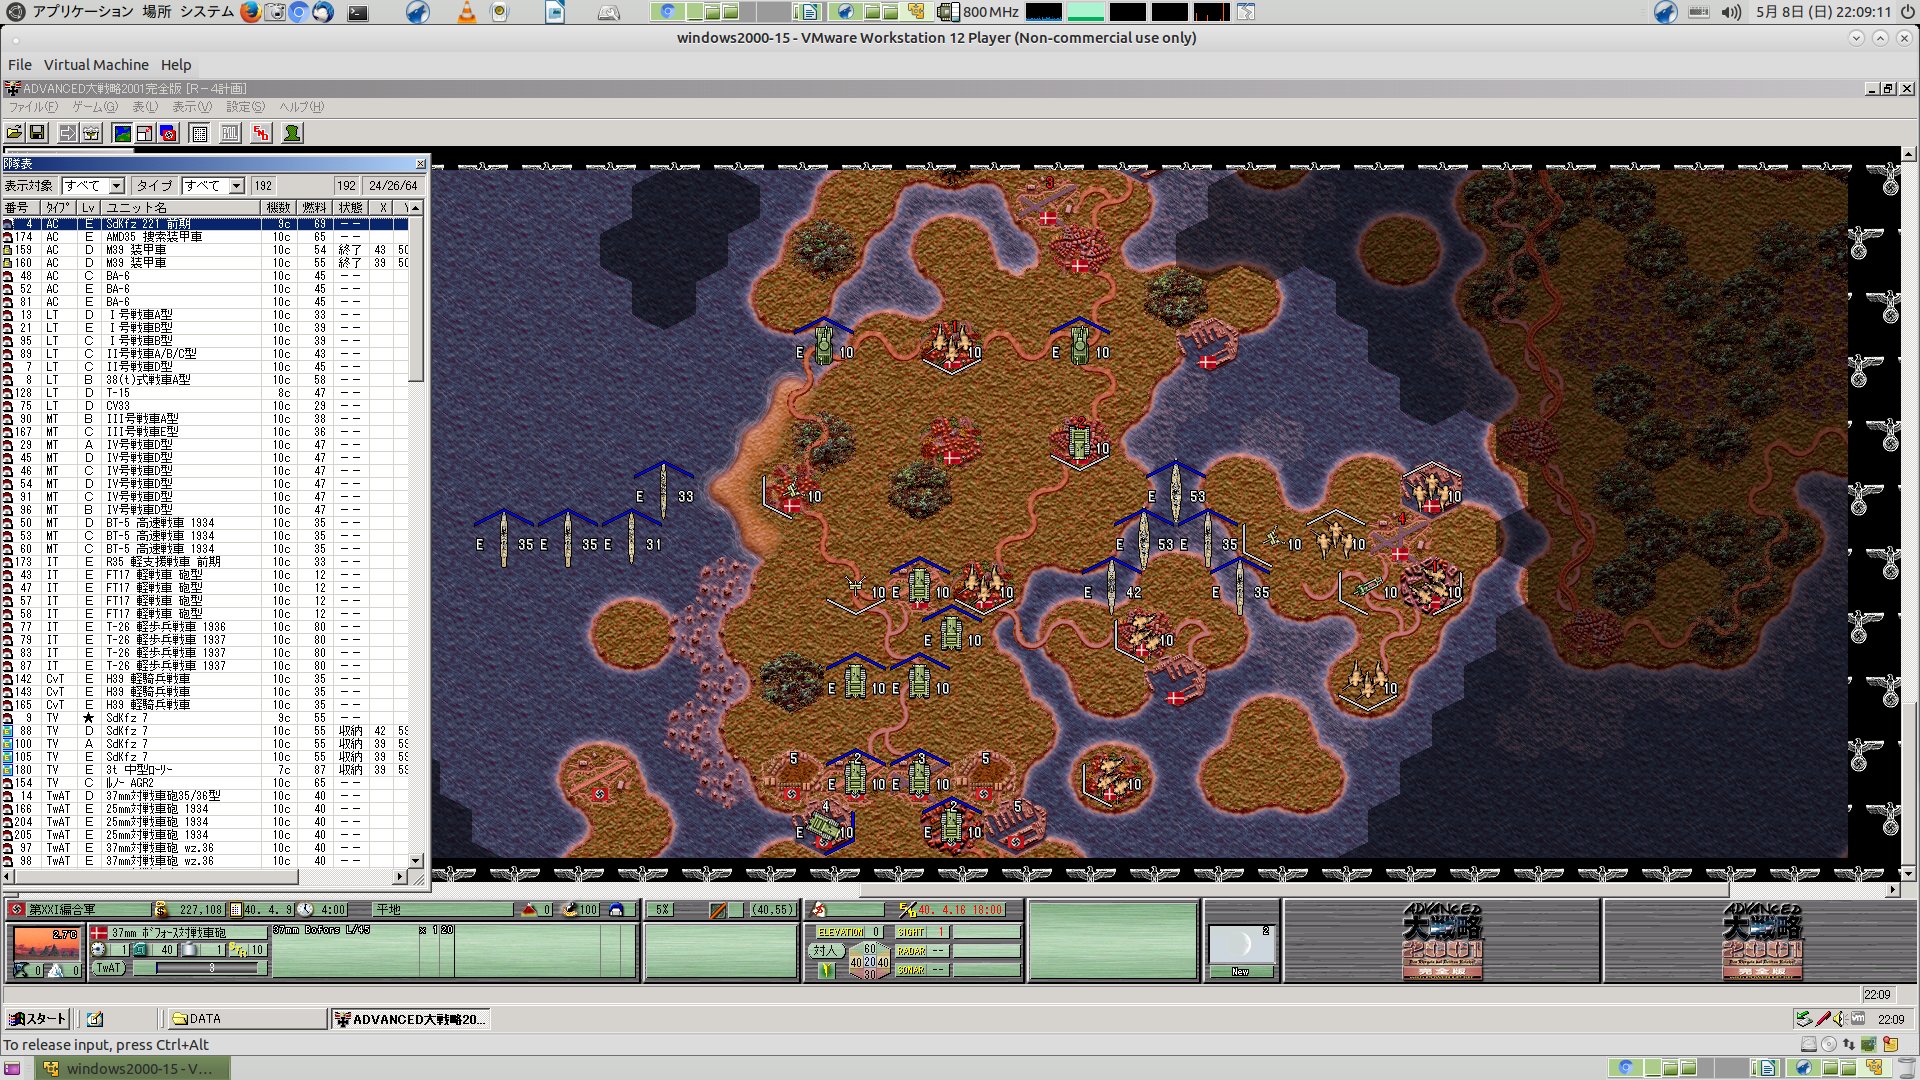The height and width of the screenshot is (1080, 1920).
Task: Select the AMD35 捜索装甲車 row
Action: [x=206, y=237]
